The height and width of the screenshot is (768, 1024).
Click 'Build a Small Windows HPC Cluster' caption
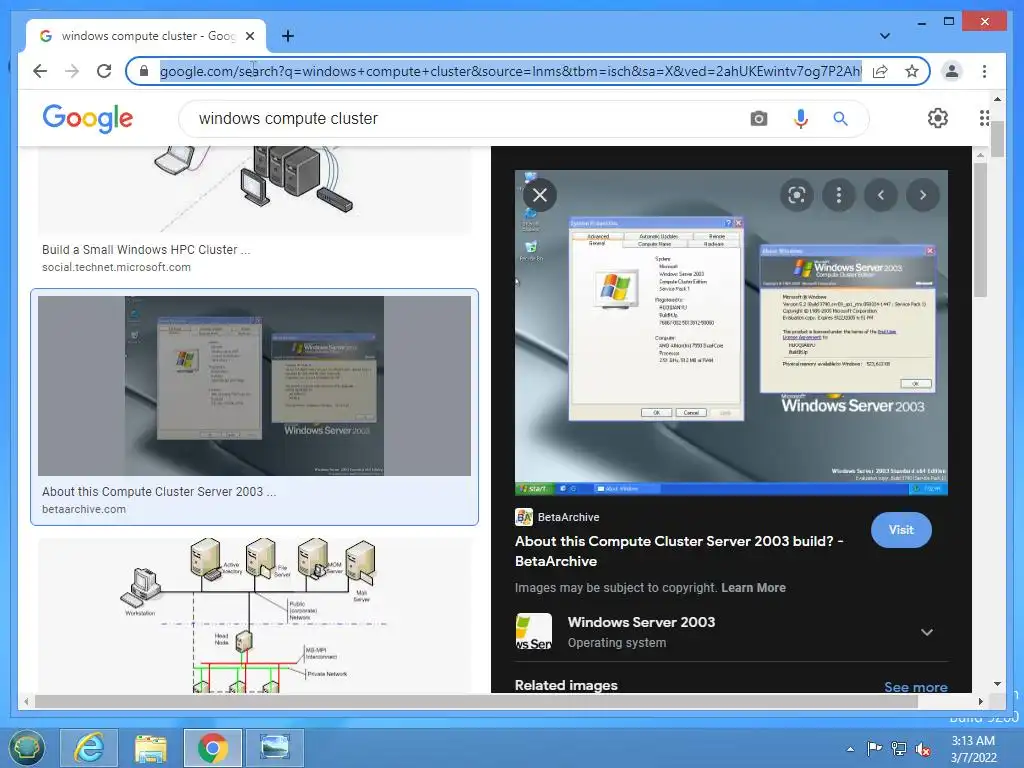tap(146, 249)
